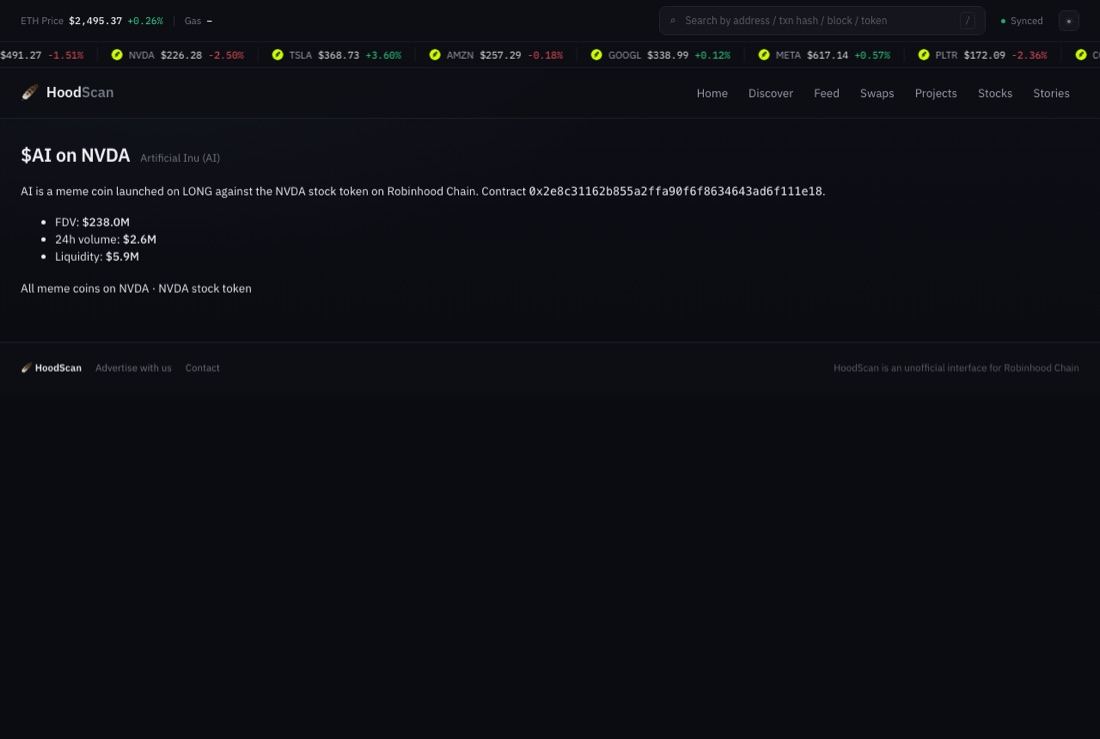The height and width of the screenshot is (739, 1100).
Task: Click the Liquidity $5.9M value
Action: 122,257
